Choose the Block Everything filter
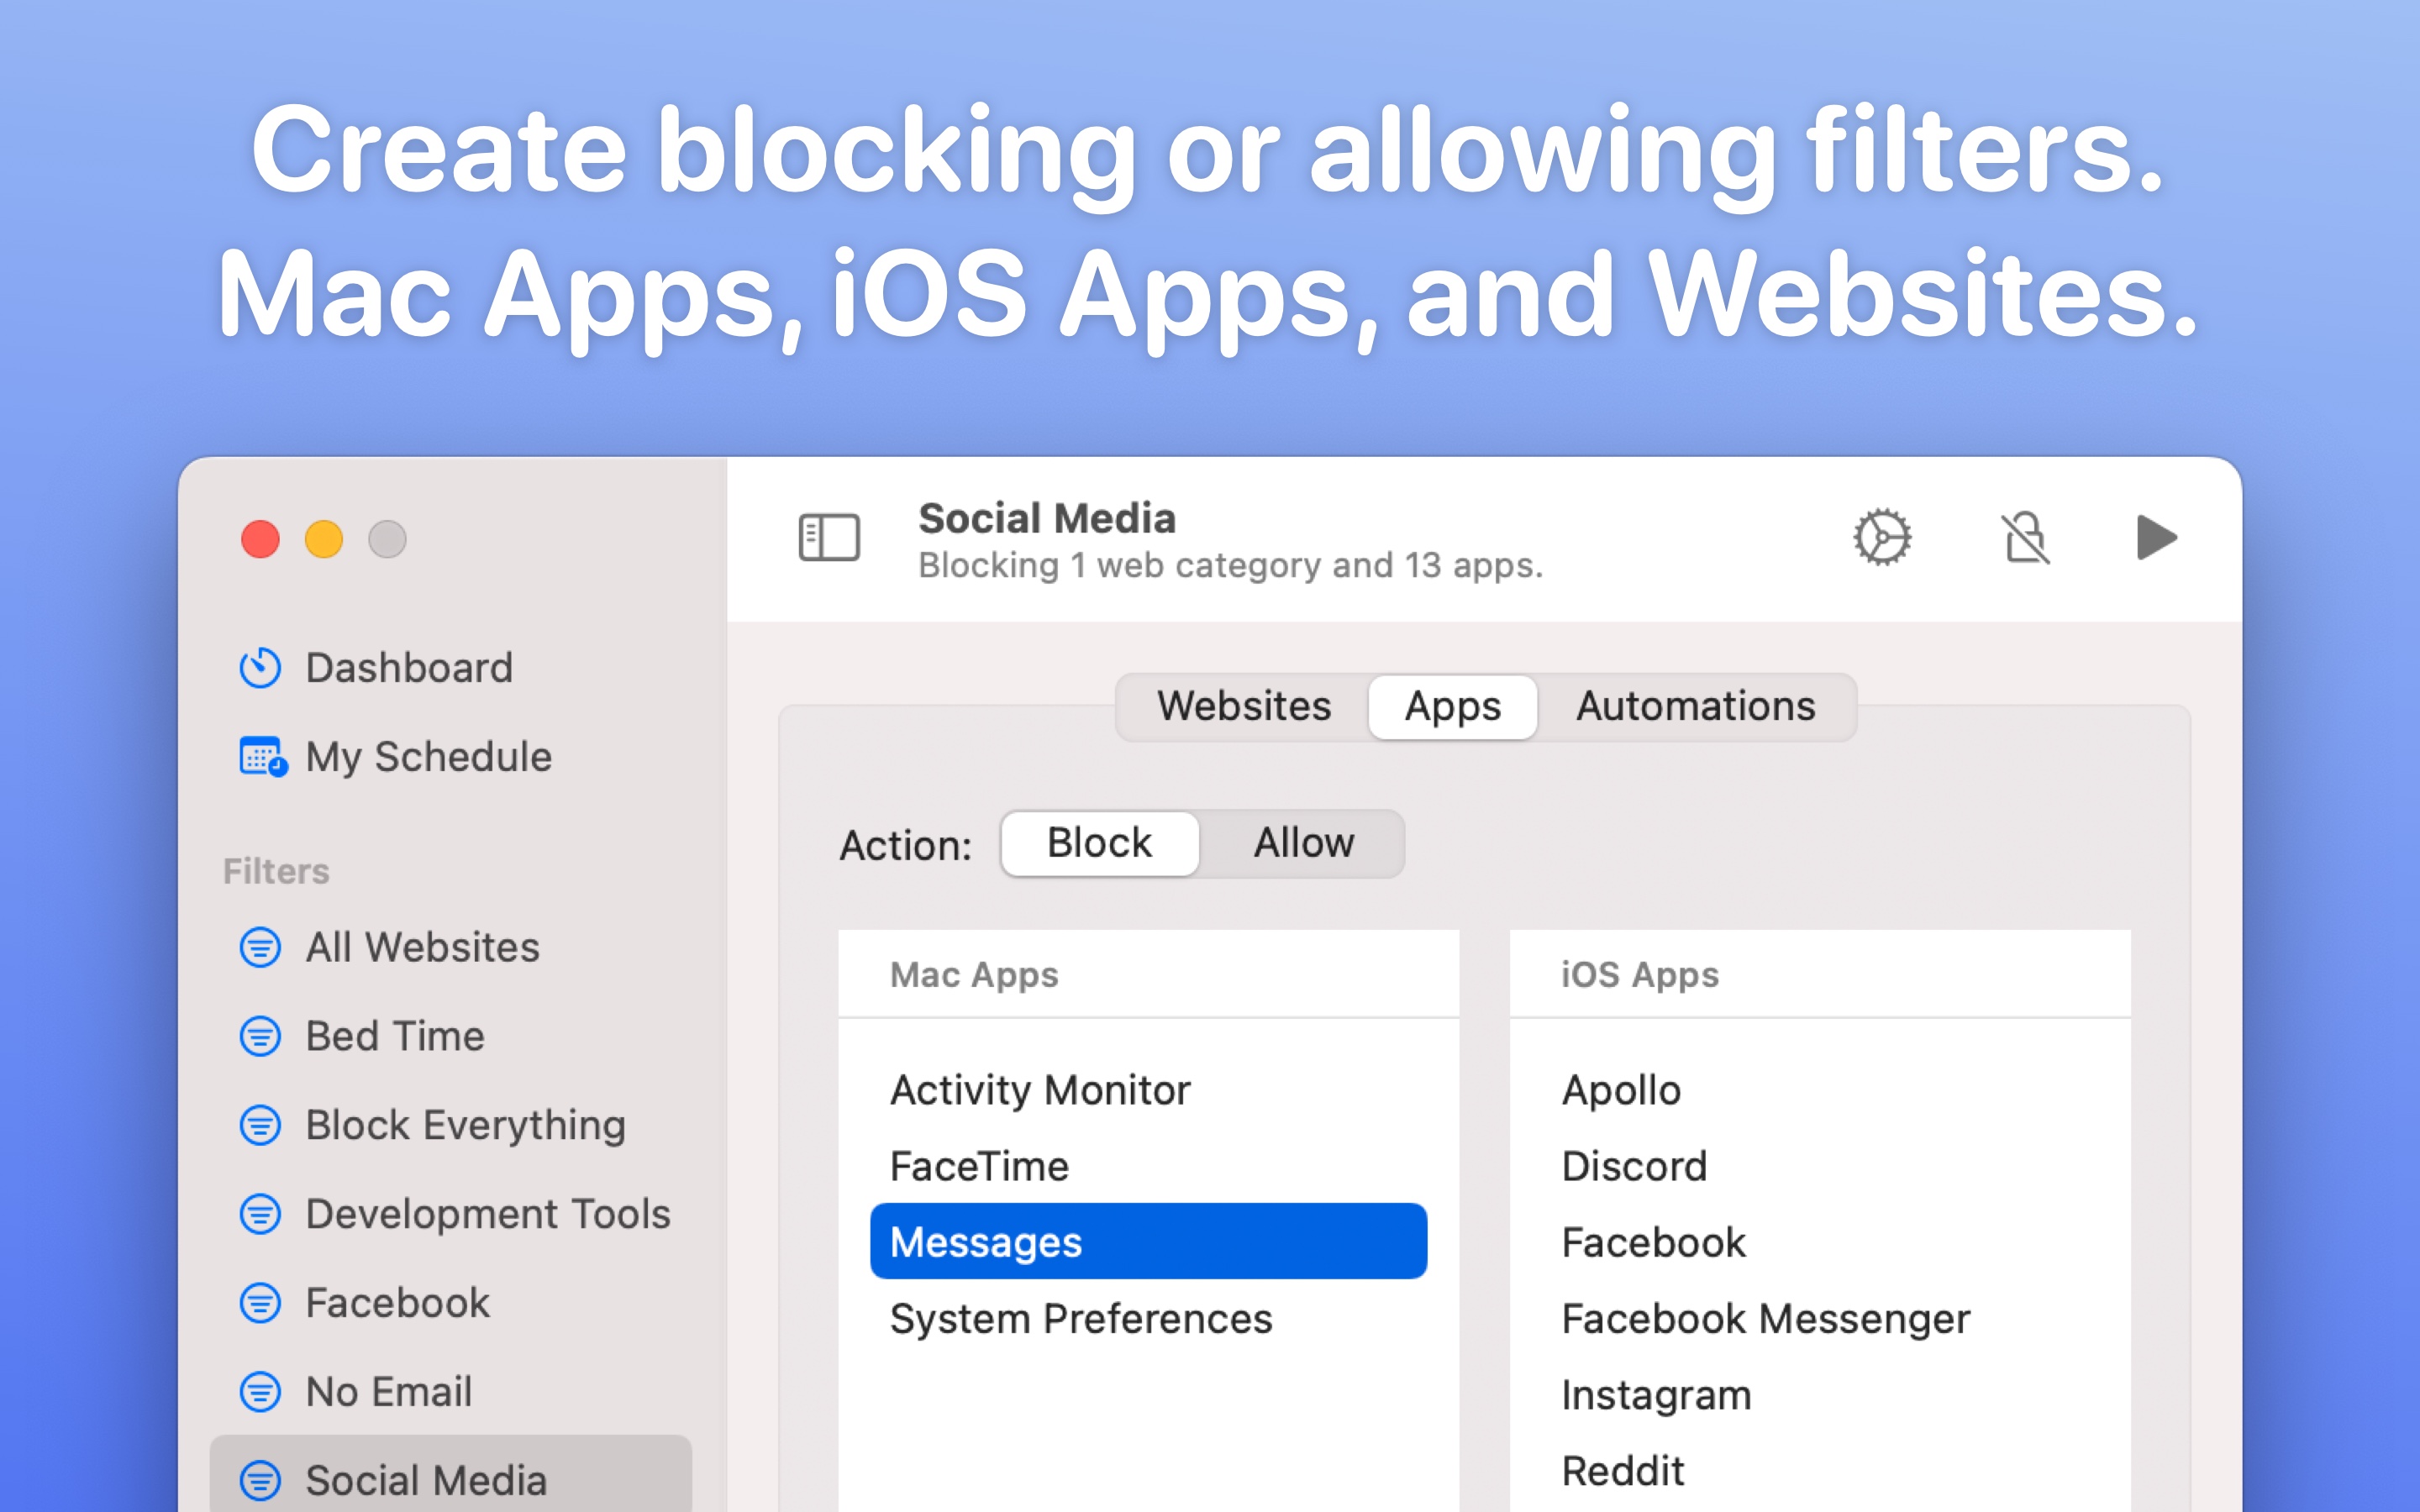The width and height of the screenshot is (2420, 1512). pos(465,1124)
